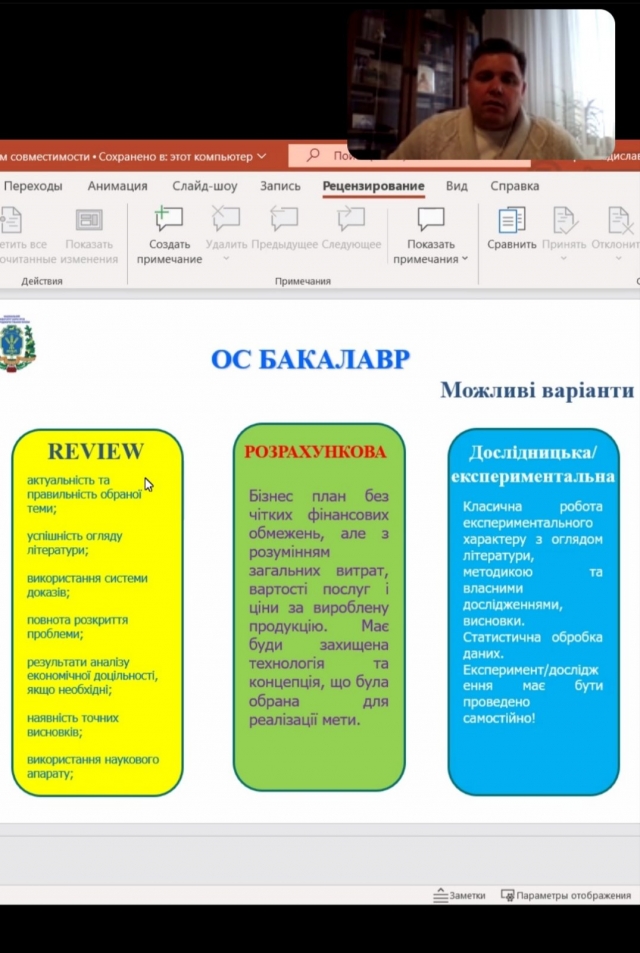Viewport: 640px width, 953px height.
Task: Expand the Принять dropdown chevron
Action: 563,258
